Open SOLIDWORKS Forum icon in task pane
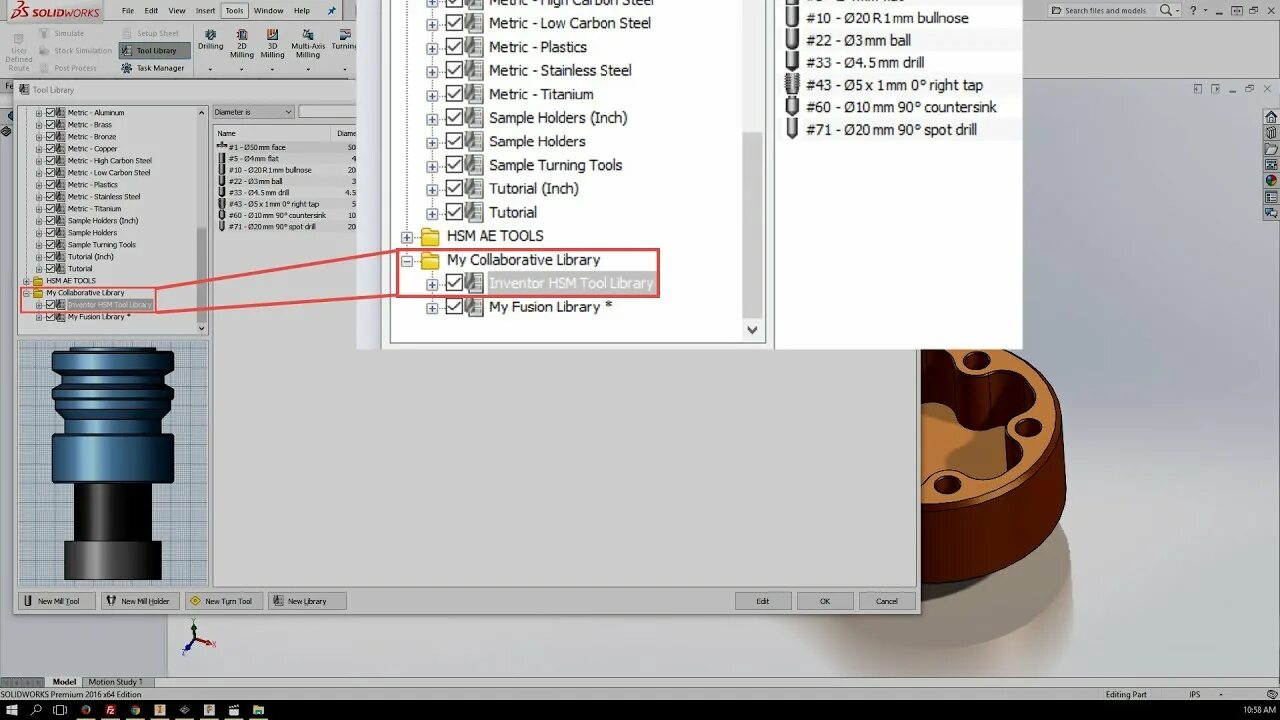This screenshot has width=1280, height=720. coord(1271,213)
